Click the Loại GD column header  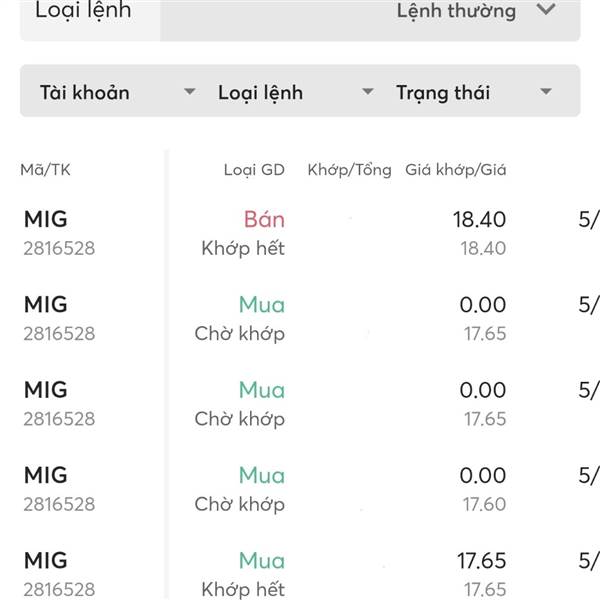[254, 169]
